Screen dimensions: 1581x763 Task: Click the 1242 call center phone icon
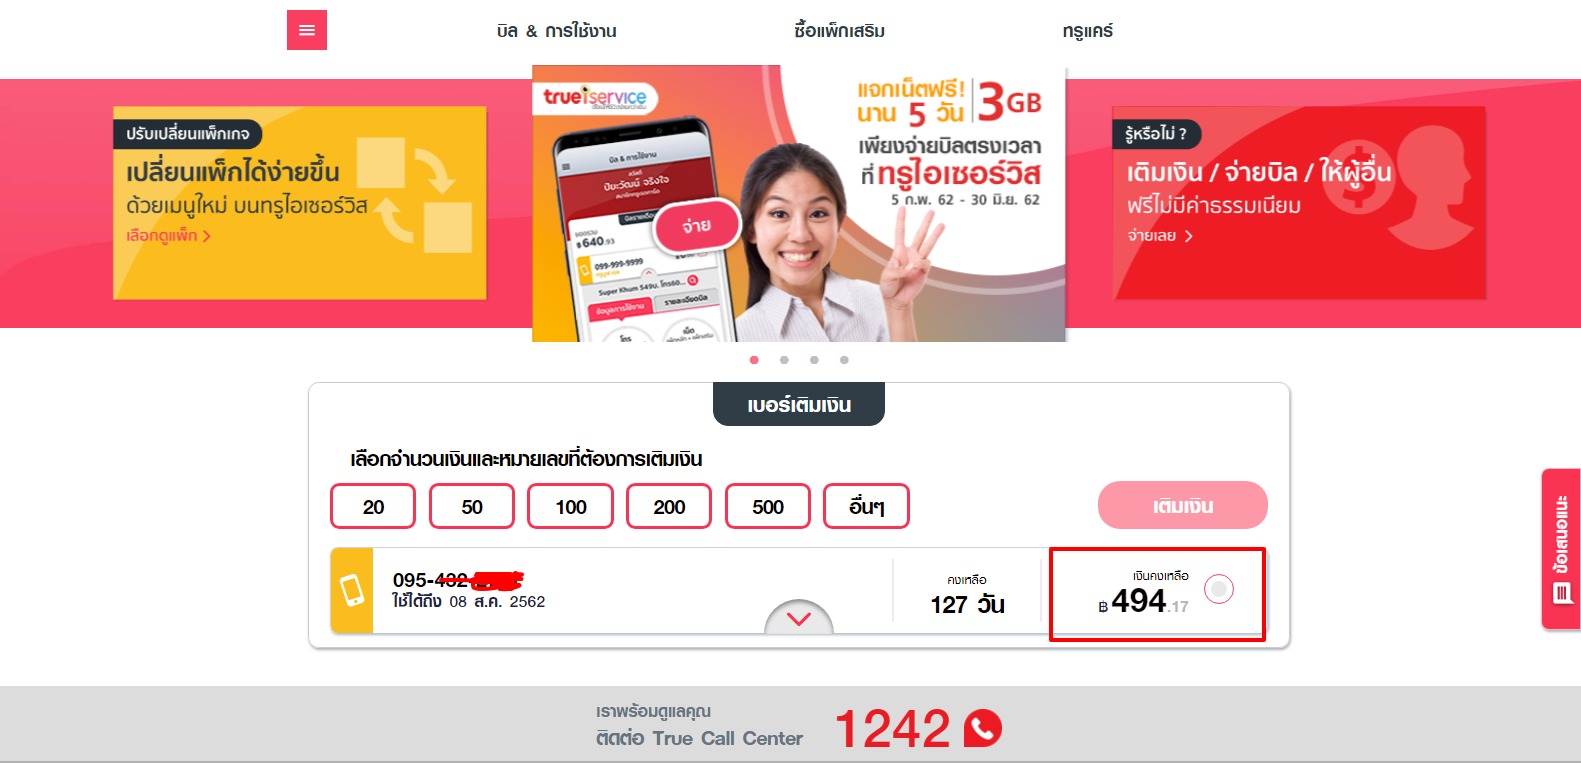[983, 728]
